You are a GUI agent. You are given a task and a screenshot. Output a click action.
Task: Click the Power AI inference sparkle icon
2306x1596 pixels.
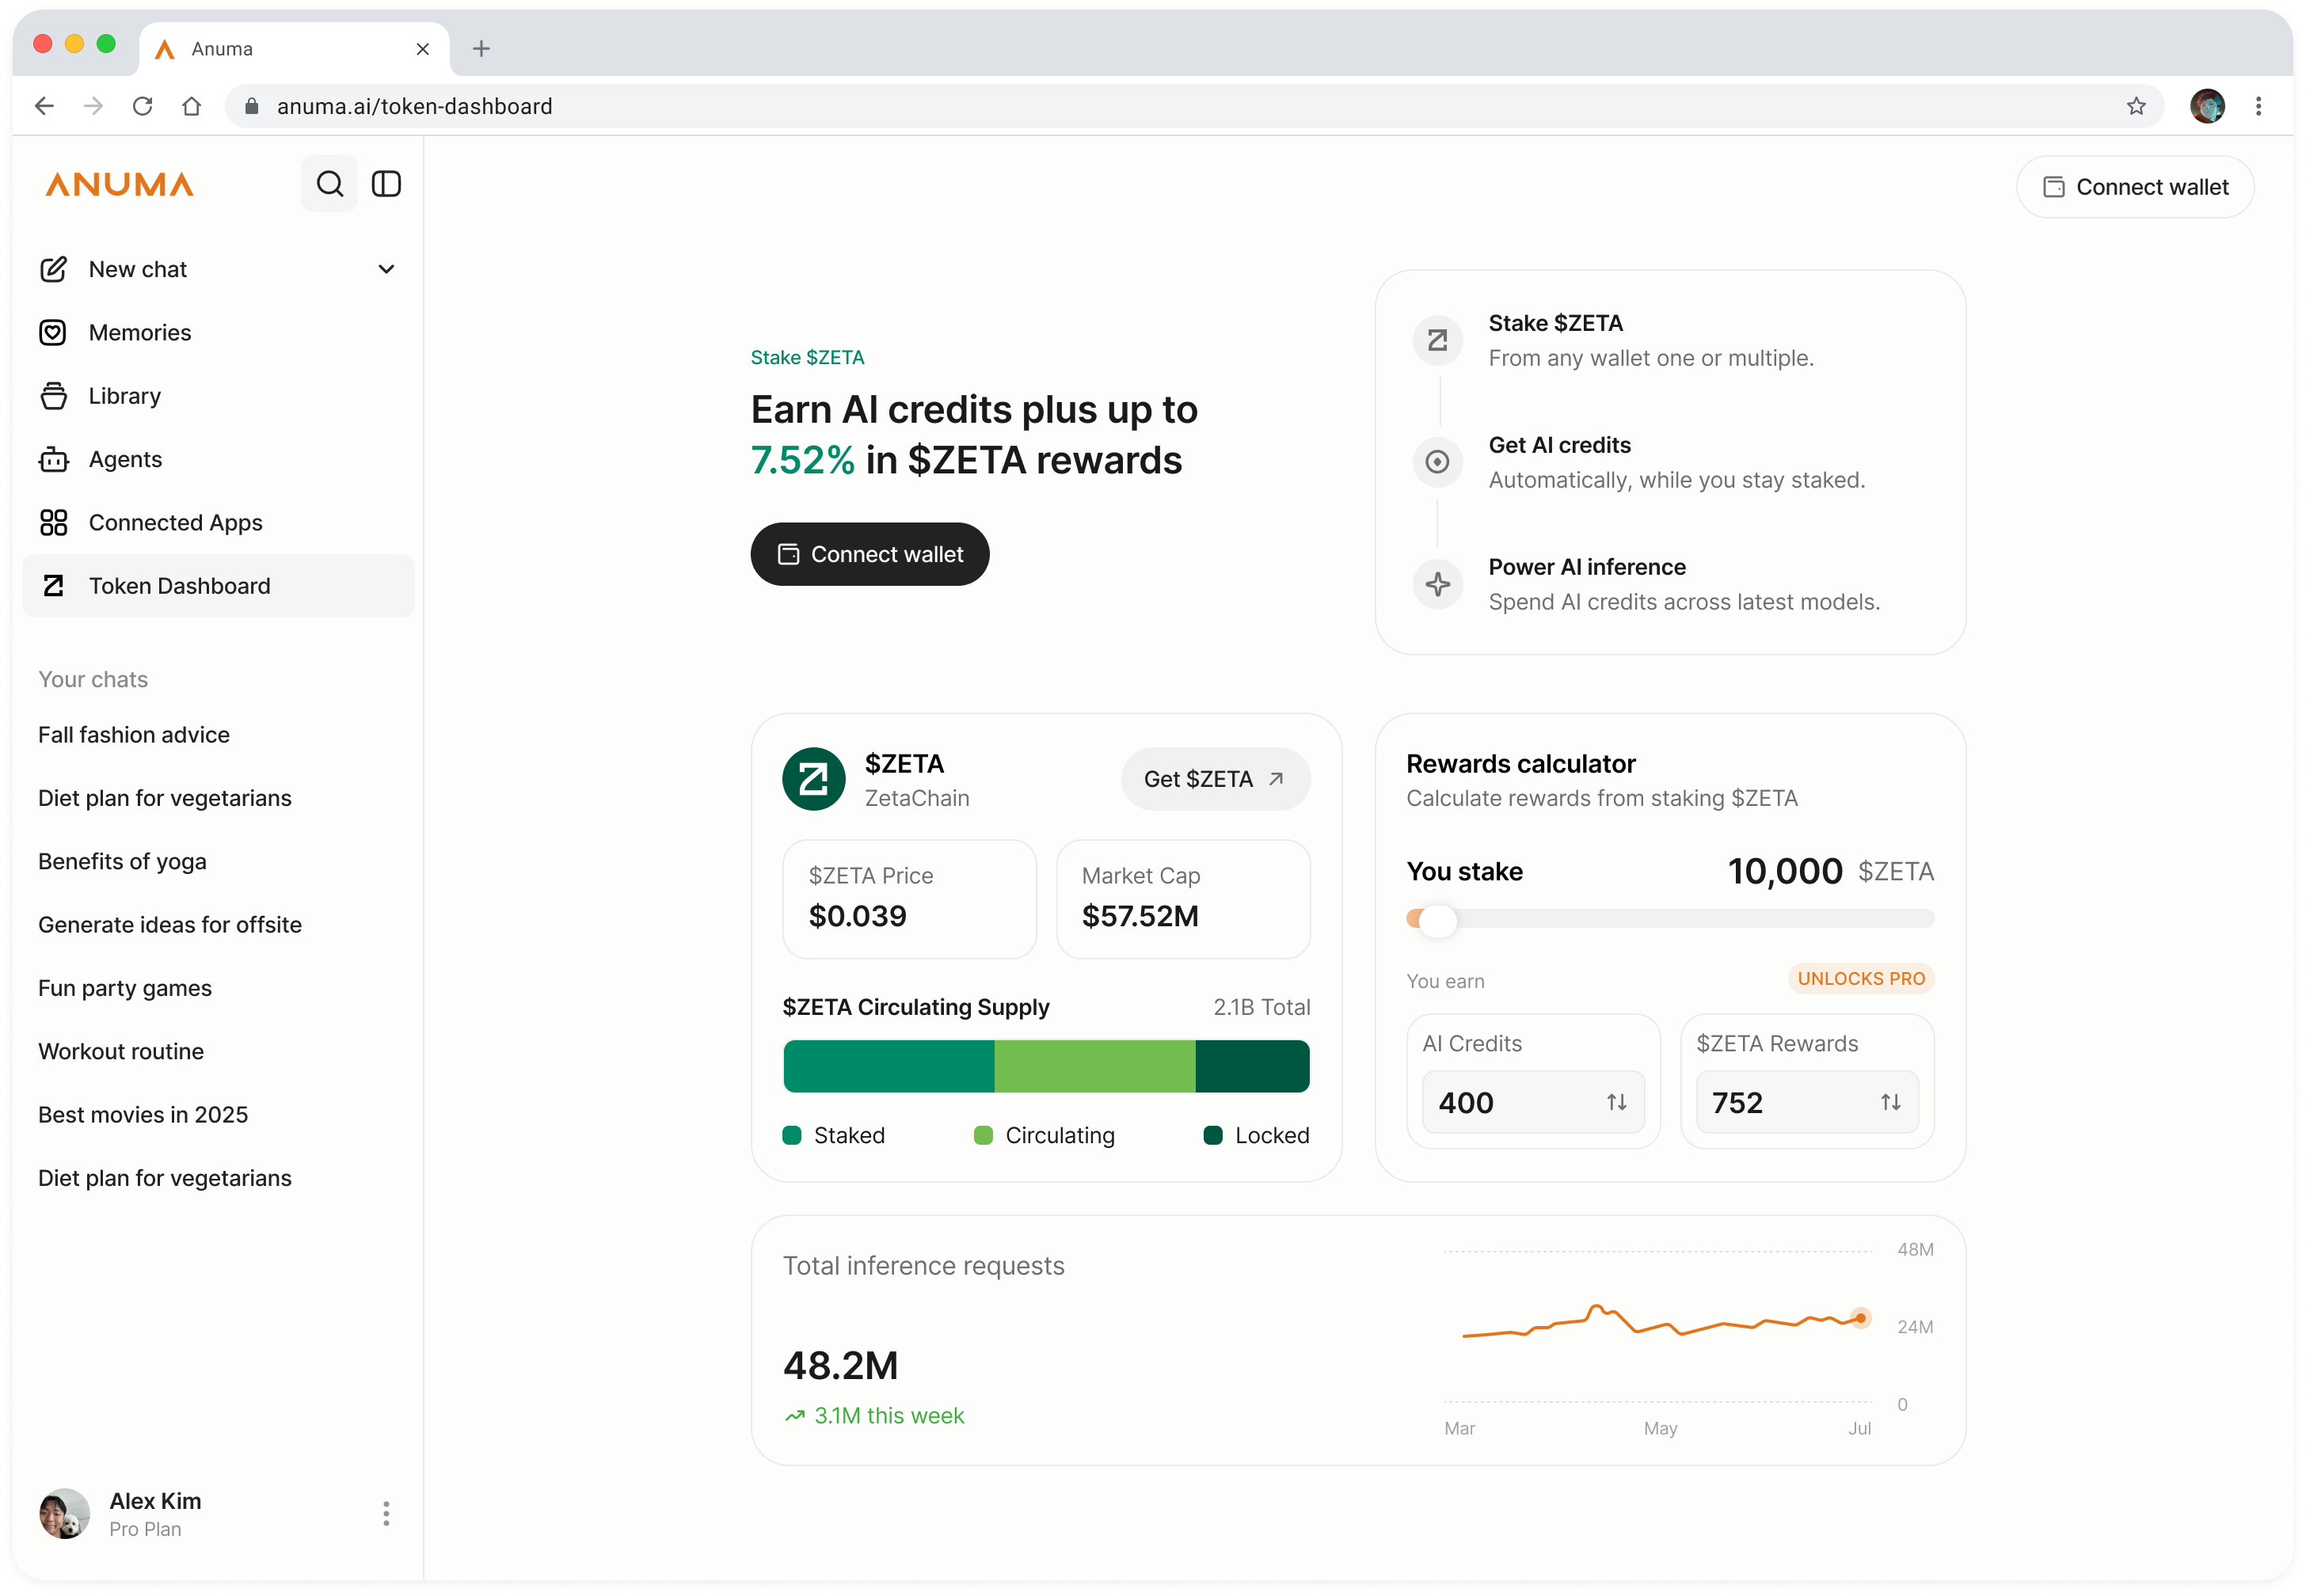pos(1437,584)
